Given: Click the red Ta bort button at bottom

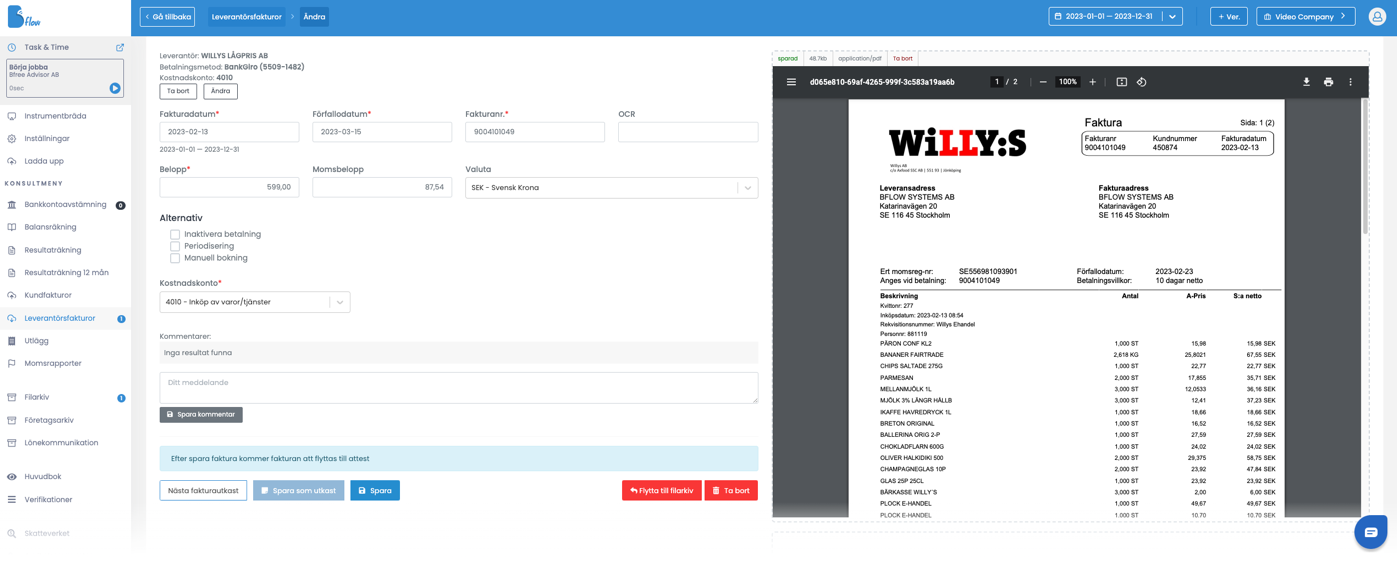Looking at the screenshot, I should (731, 491).
